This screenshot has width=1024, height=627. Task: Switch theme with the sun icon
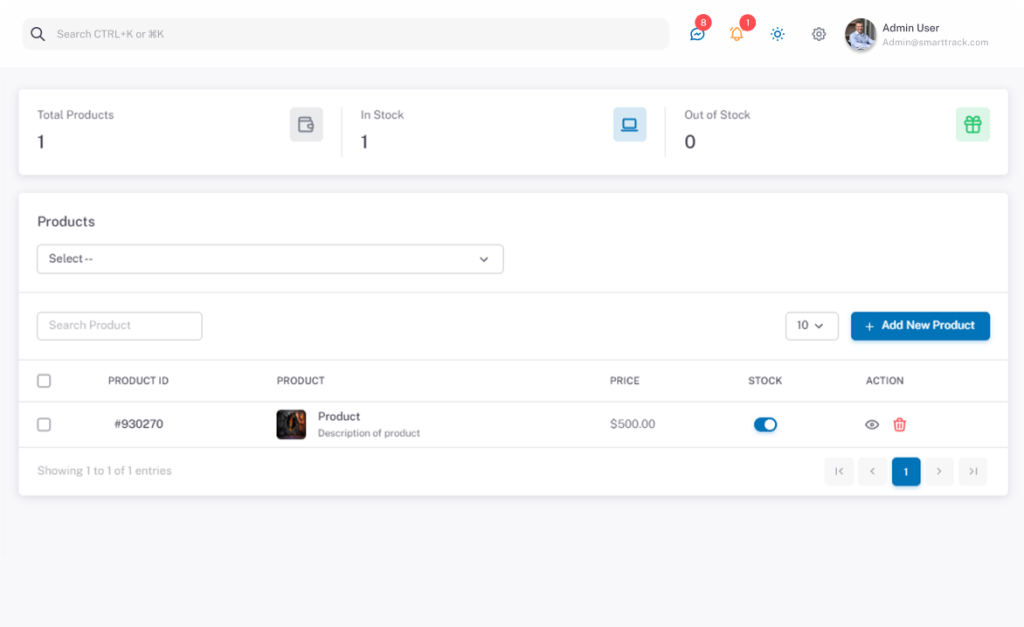click(777, 34)
